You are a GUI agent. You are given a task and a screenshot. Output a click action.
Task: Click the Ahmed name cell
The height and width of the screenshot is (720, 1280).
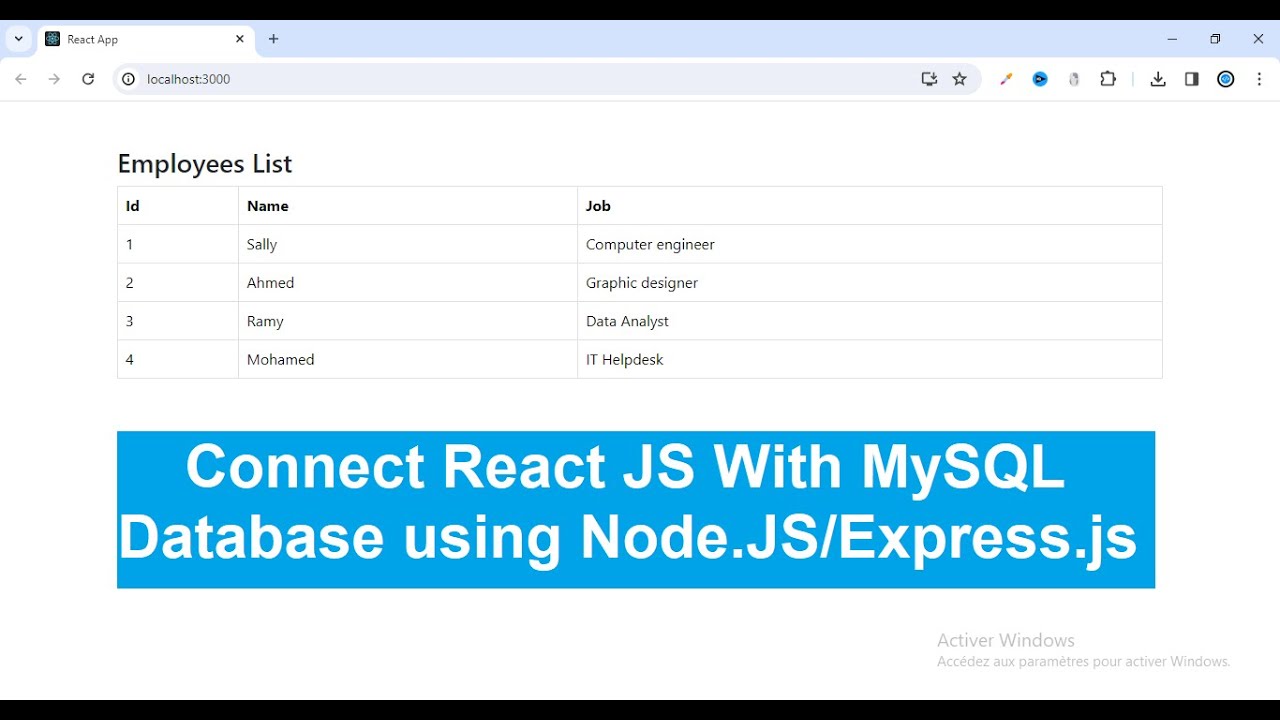pos(408,283)
